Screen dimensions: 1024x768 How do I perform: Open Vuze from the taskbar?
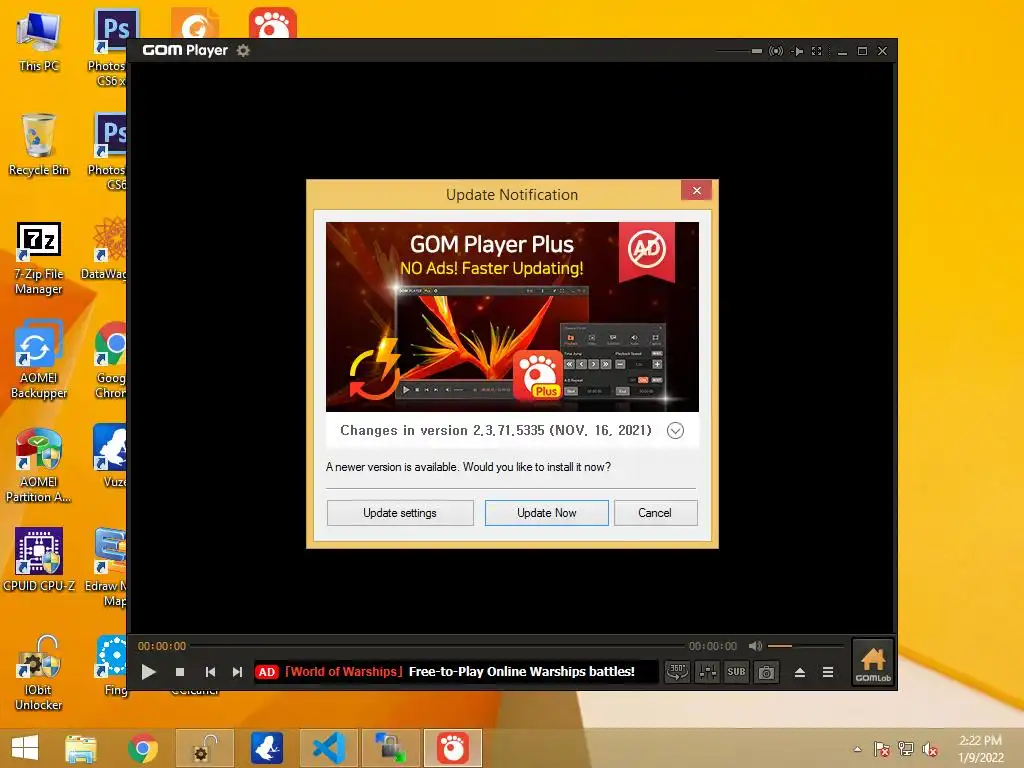click(x=267, y=748)
